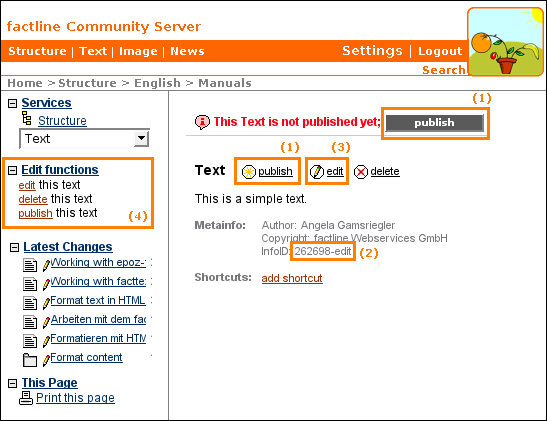Open Format text in HTML link
The image size is (547, 421).
click(98, 300)
